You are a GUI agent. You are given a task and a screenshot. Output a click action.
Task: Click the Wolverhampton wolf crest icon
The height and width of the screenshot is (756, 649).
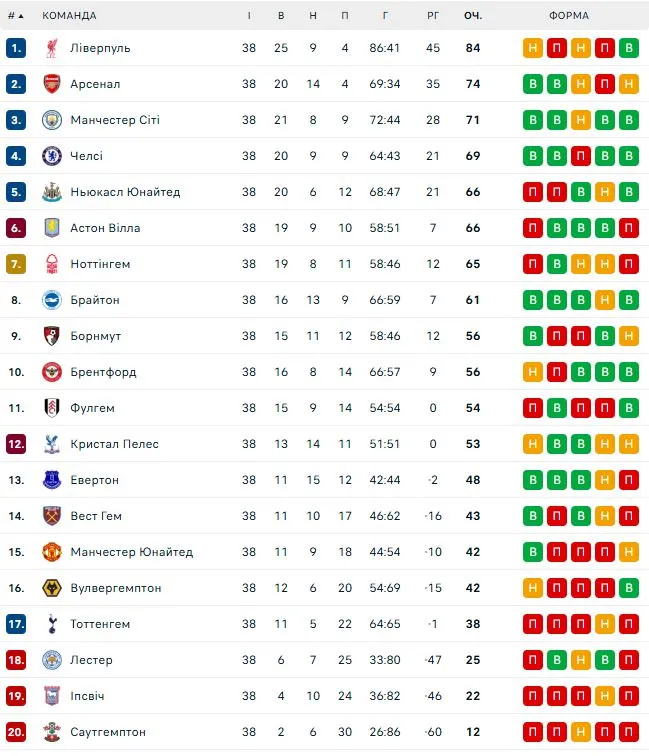pyautogui.click(x=52, y=588)
